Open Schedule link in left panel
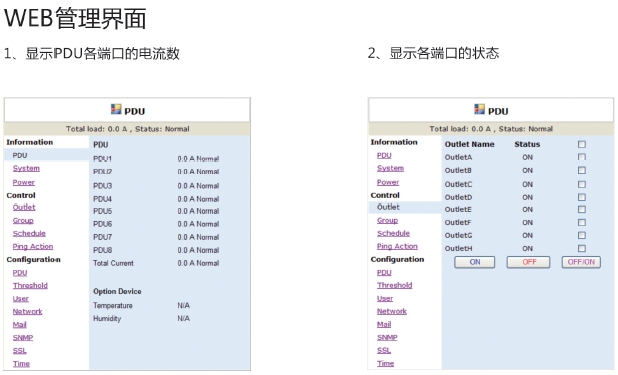This screenshot has height=375, width=618. click(29, 233)
